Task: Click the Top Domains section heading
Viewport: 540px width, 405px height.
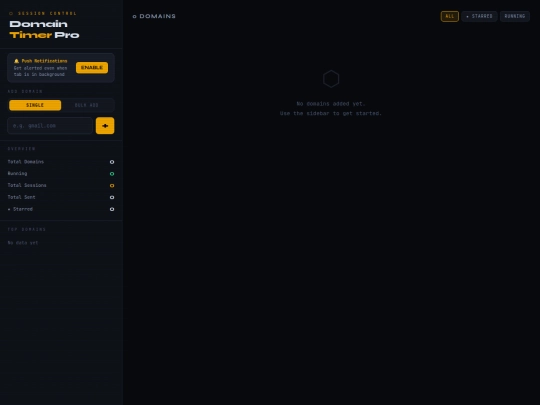Action: pyautogui.click(x=27, y=229)
